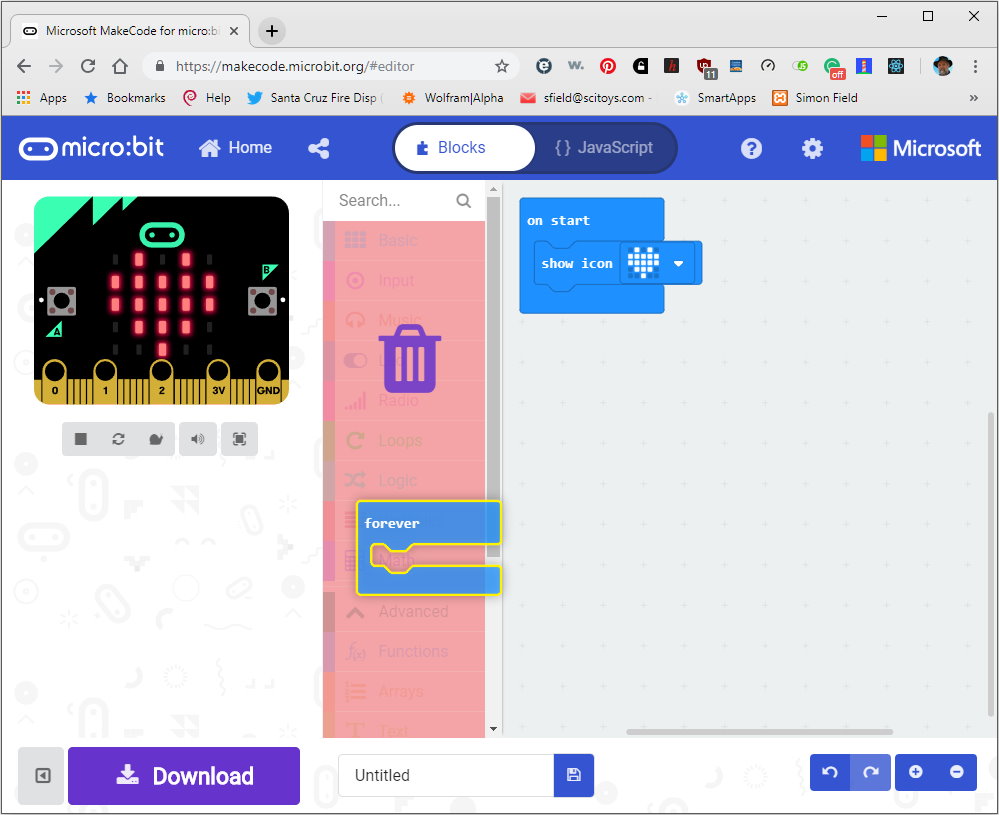999x815 pixels.
Task: Restart the simulator
Action: pyautogui.click(x=118, y=439)
